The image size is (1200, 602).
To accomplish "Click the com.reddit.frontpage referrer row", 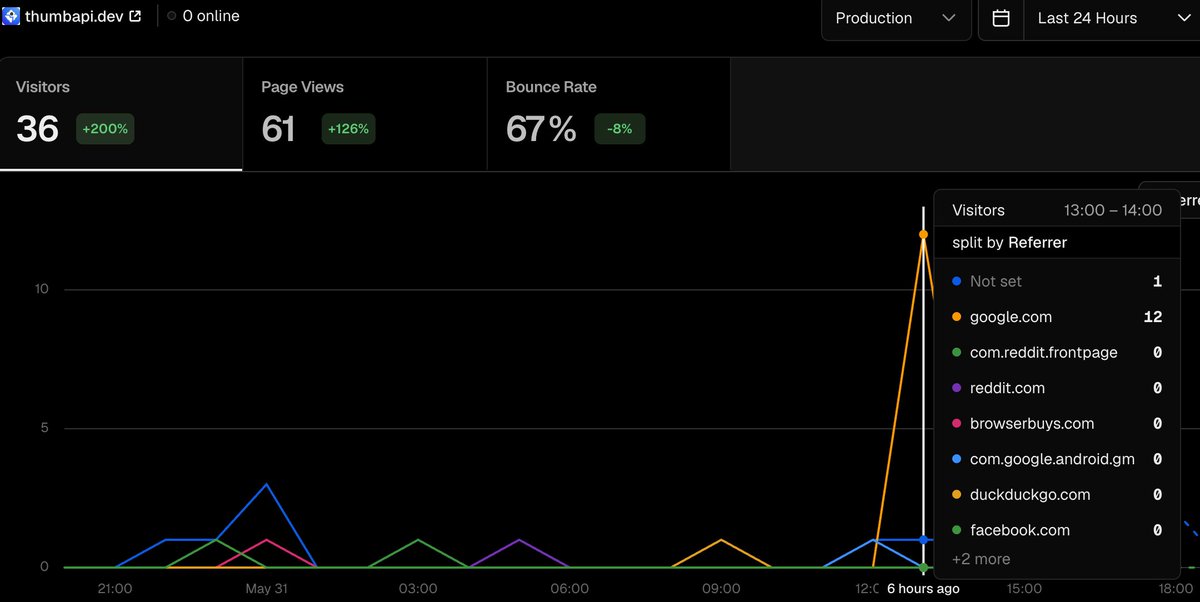I will point(1057,353).
